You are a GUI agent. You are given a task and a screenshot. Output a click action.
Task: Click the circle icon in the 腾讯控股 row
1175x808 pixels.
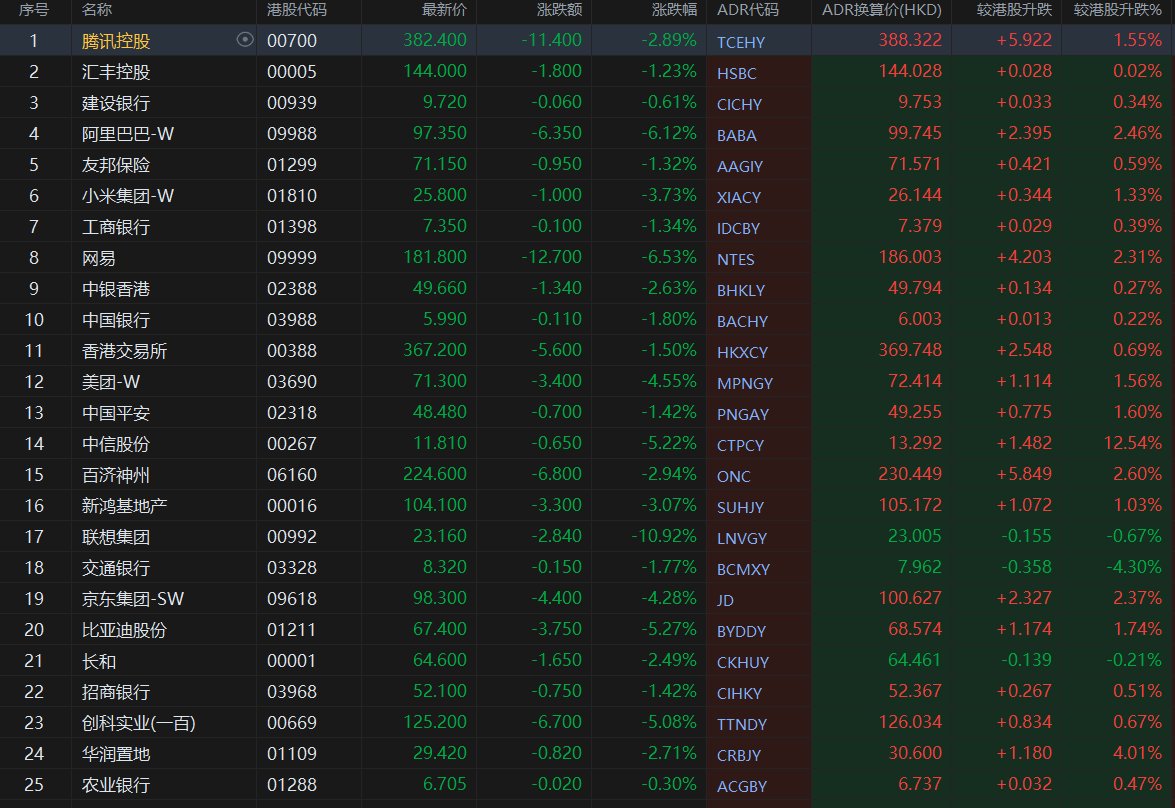coord(245,40)
